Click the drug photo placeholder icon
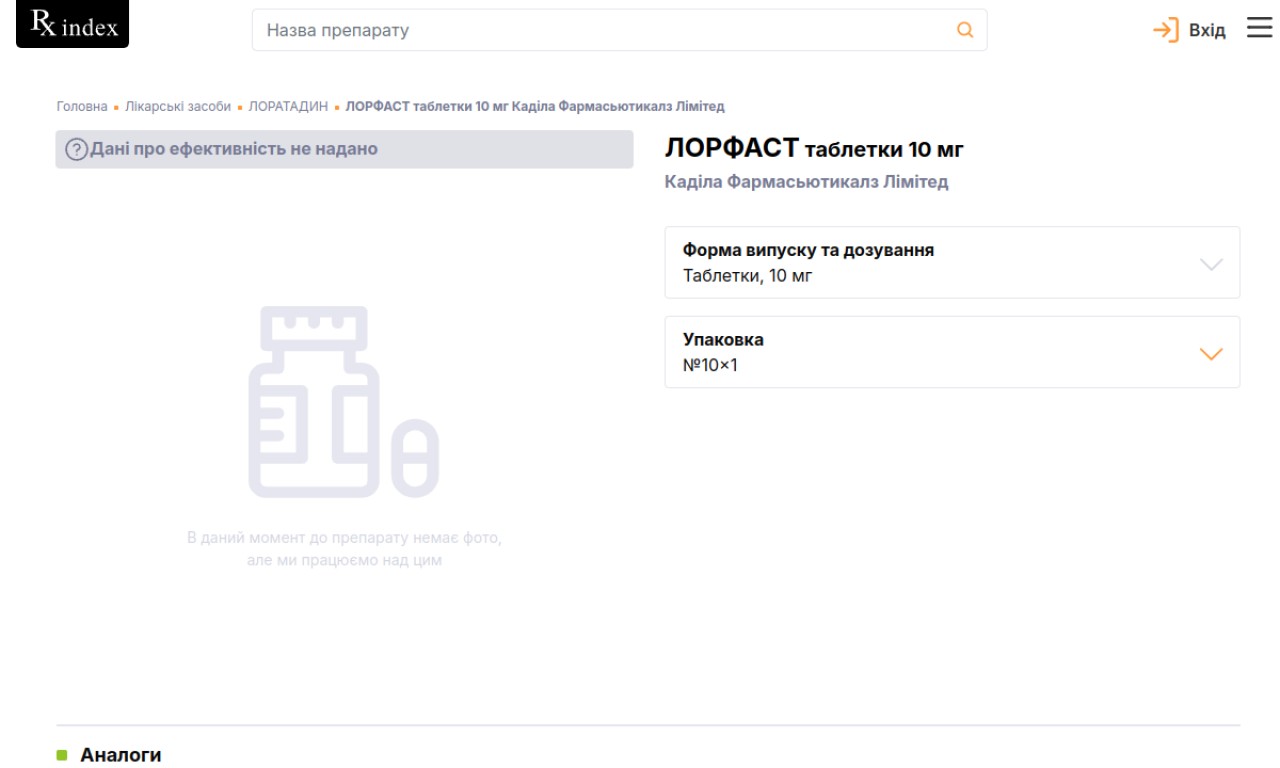Screen dimensions: 1280x768 (x=343, y=402)
